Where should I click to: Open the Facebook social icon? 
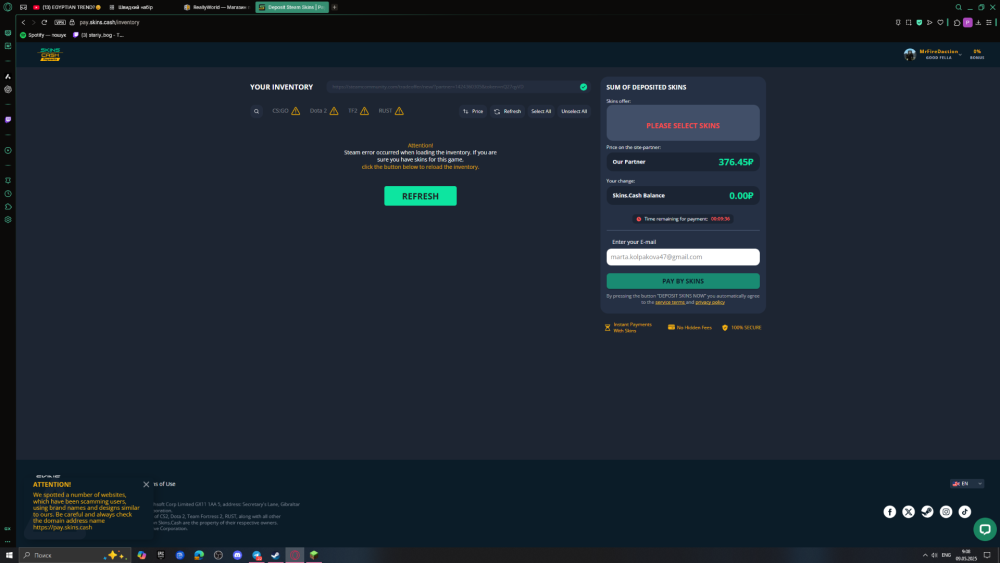890,511
